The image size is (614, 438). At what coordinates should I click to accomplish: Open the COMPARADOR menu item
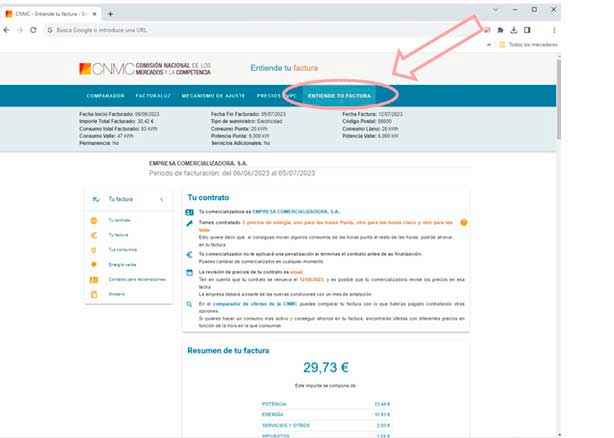[105, 96]
